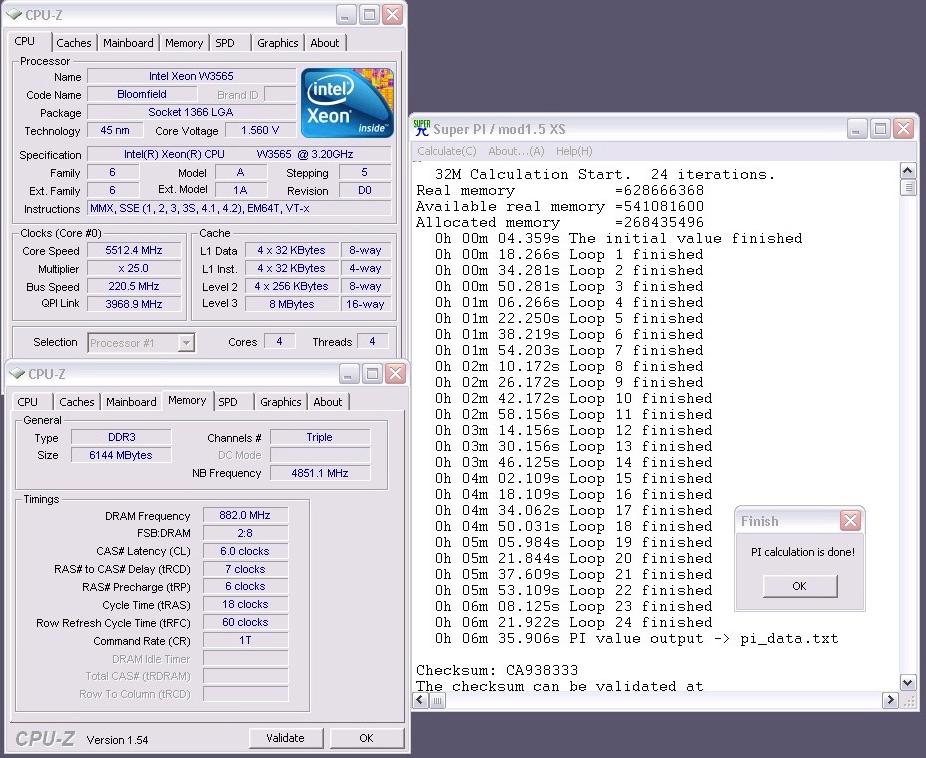Click the 32M Calculation Start line
This screenshot has width=926, height=758.
605,175
